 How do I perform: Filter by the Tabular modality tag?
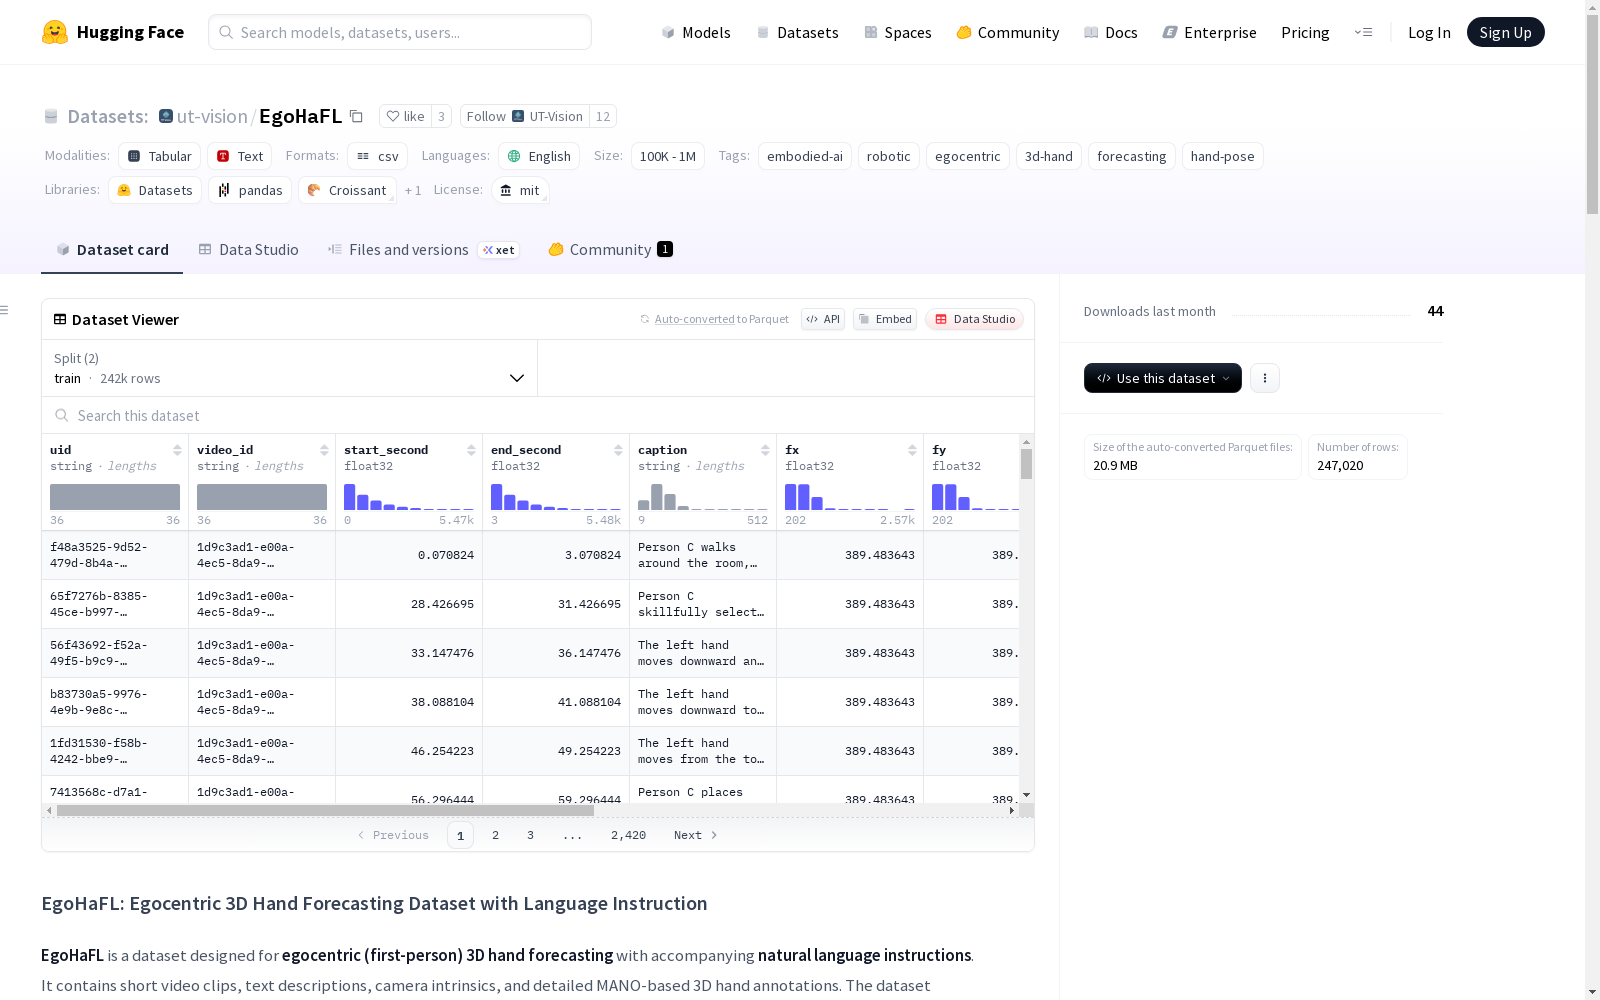click(160, 156)
